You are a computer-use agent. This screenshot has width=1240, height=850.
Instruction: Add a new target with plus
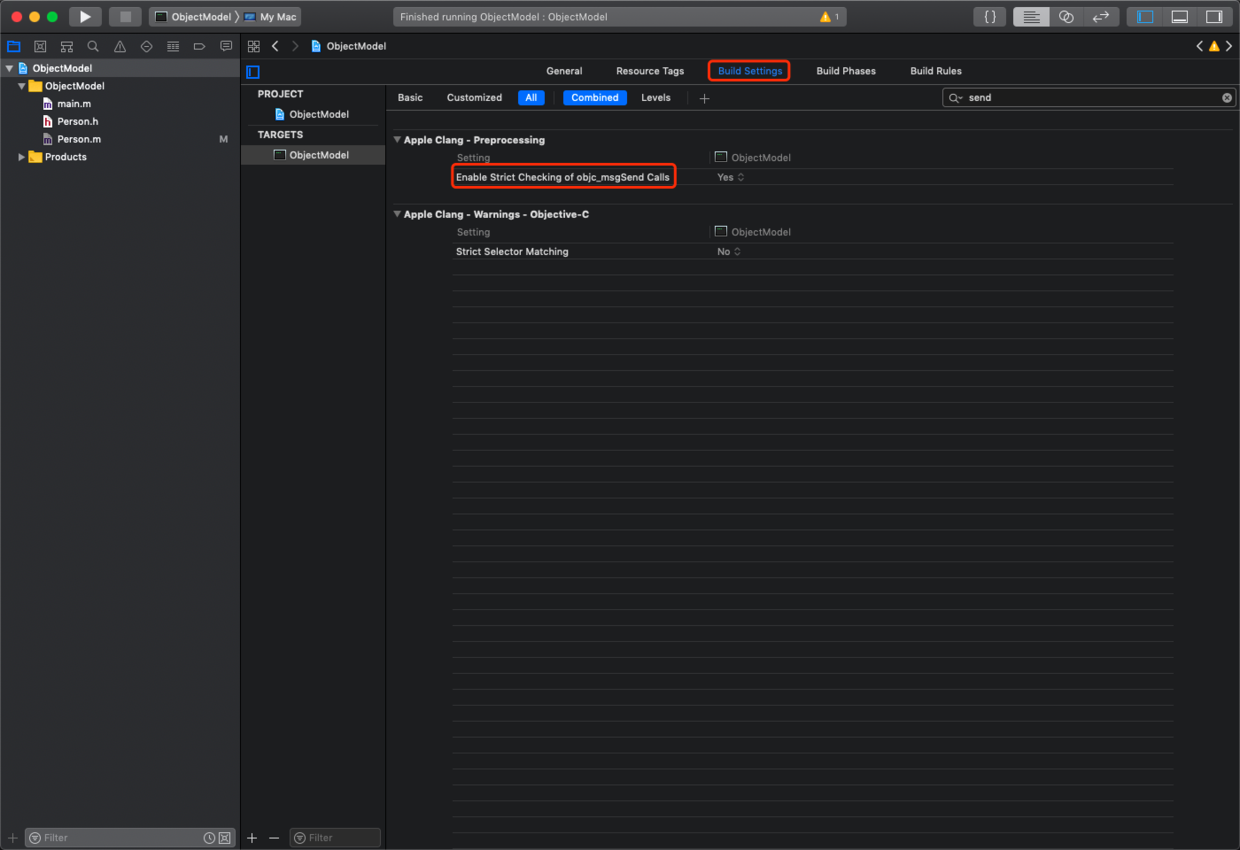click(x=252, y=838)
